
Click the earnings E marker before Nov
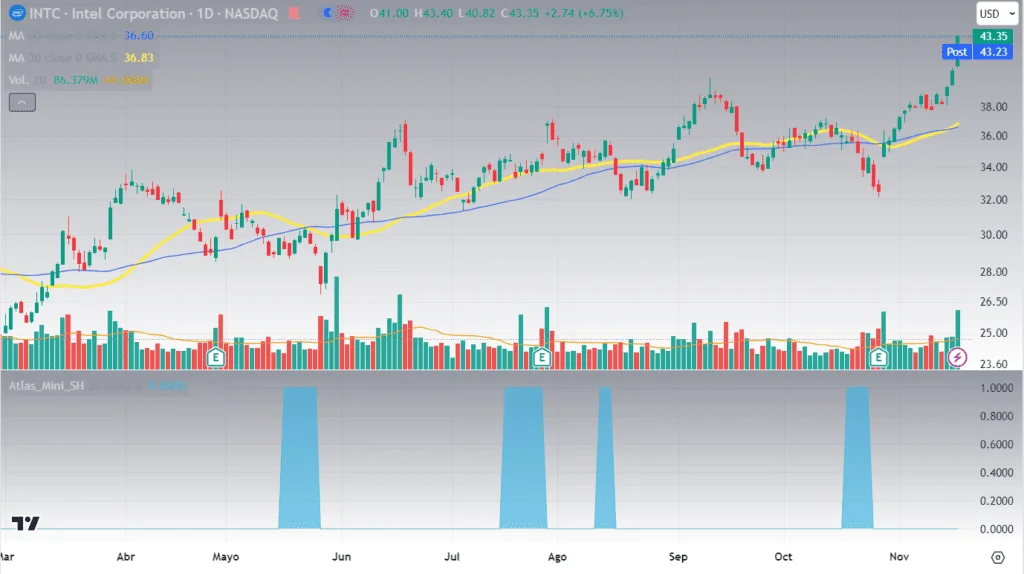[x=878, y=357]
